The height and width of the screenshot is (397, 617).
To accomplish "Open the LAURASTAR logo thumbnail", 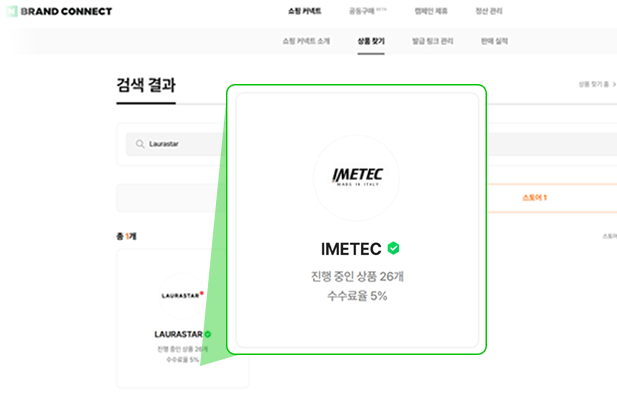I will coord(182,295).
